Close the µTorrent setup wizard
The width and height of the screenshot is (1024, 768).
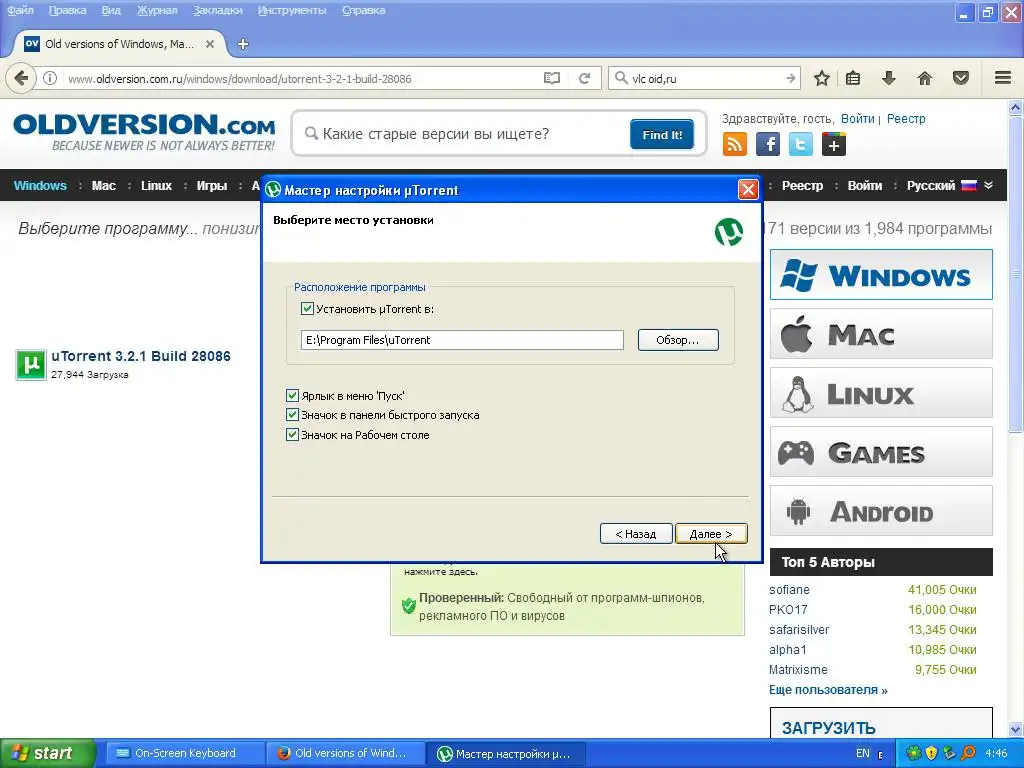click(x=748, y=189)
